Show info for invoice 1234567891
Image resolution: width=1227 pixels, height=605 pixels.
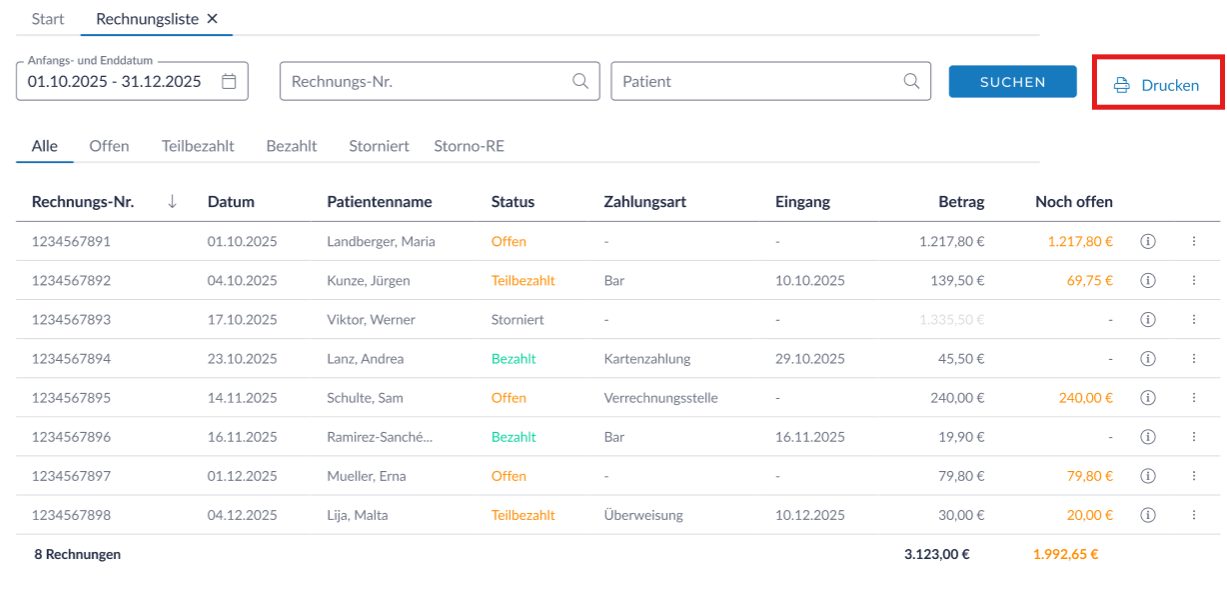(x=1148, y=242)
